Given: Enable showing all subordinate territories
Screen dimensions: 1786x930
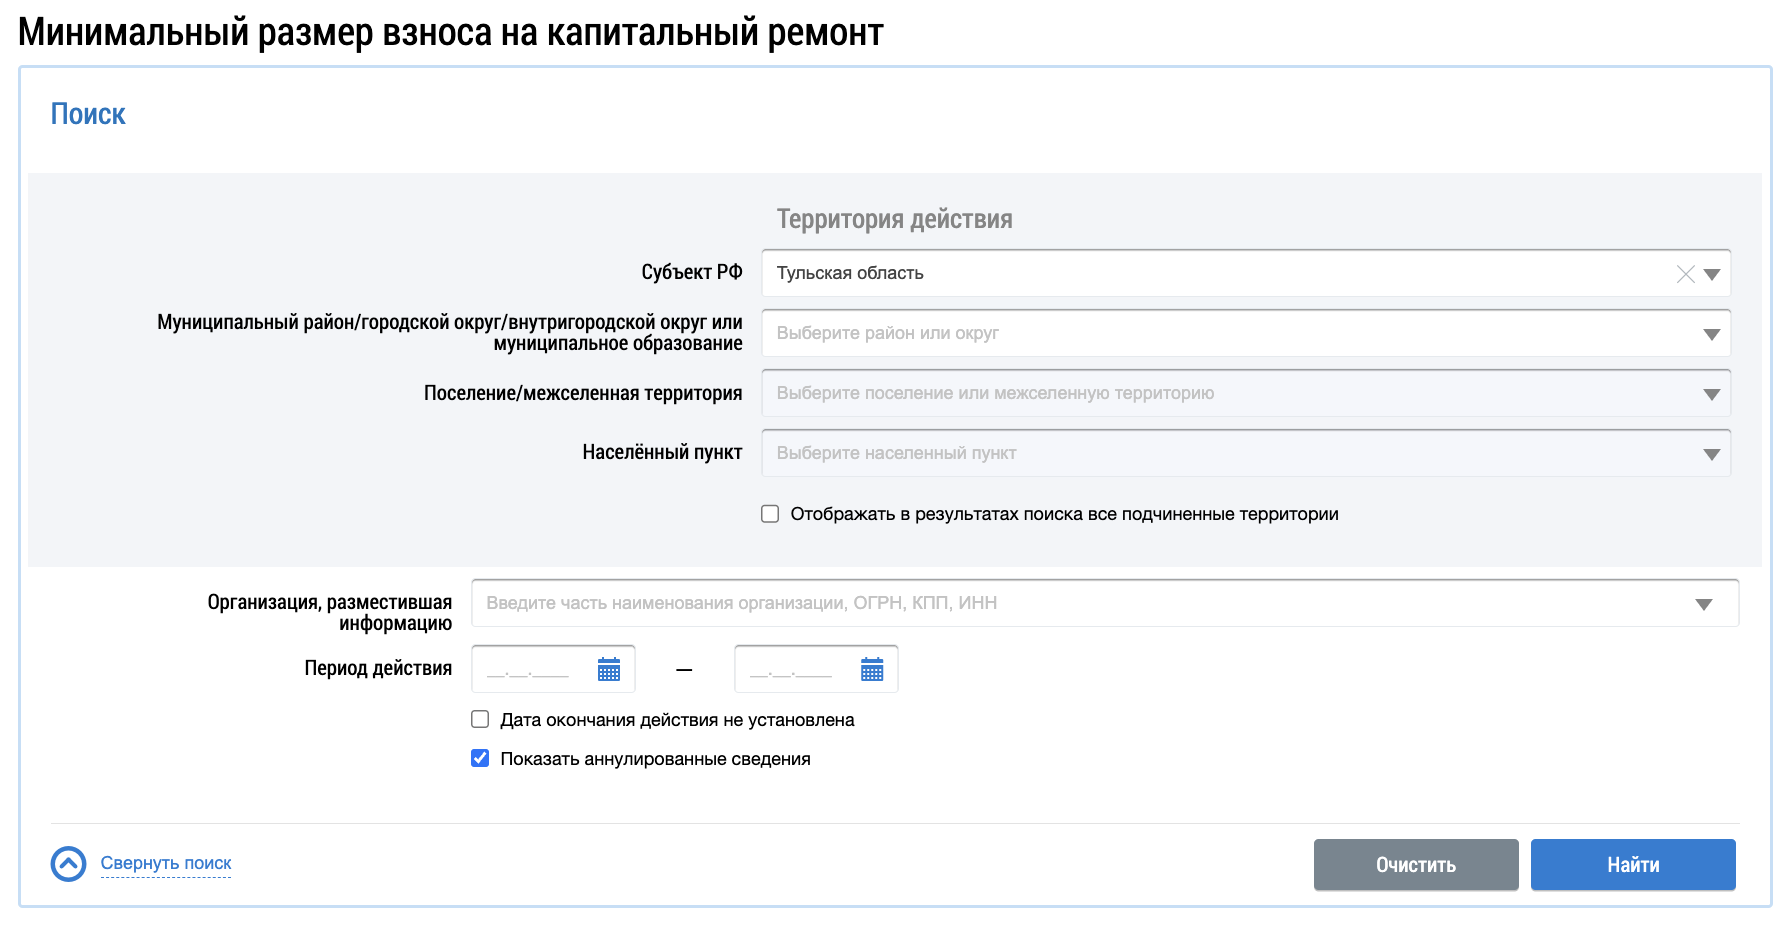Looking at the screenshot, I should 770,514.
